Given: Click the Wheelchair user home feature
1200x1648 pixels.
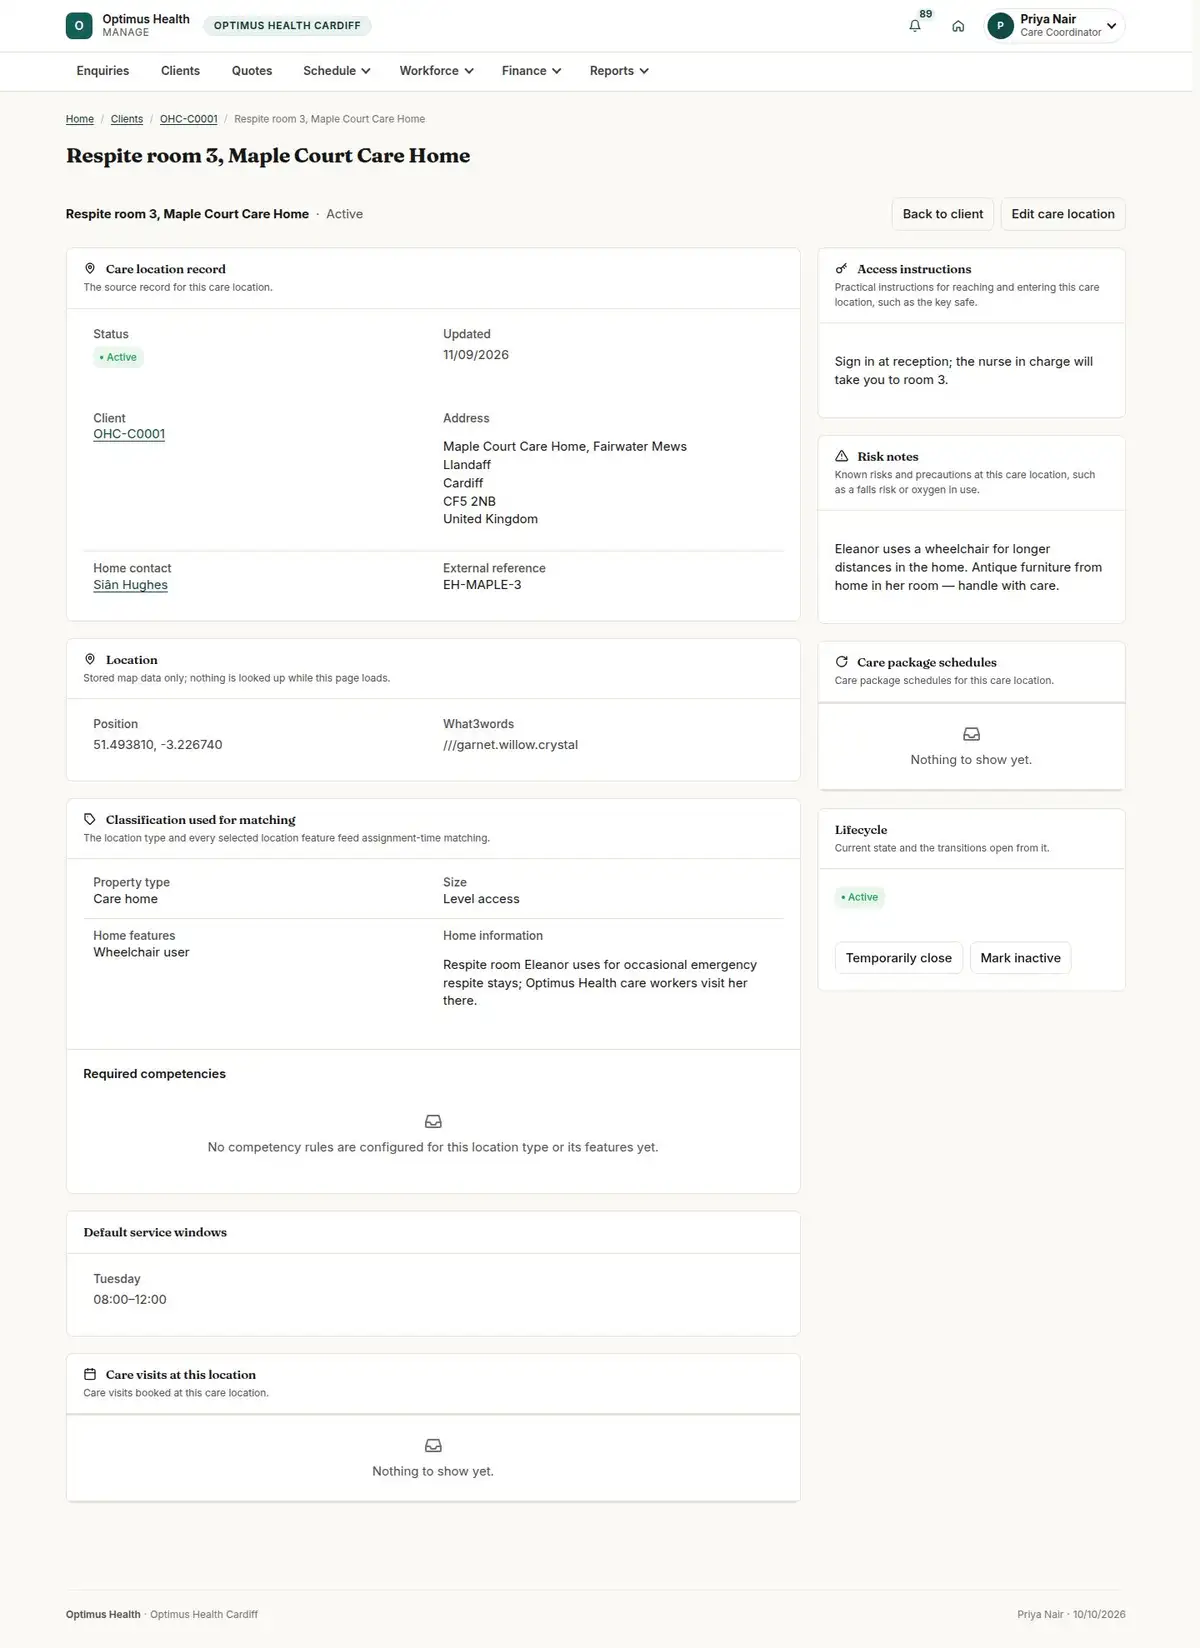Looking at the screenshot, I should click(x=141, y=953).
